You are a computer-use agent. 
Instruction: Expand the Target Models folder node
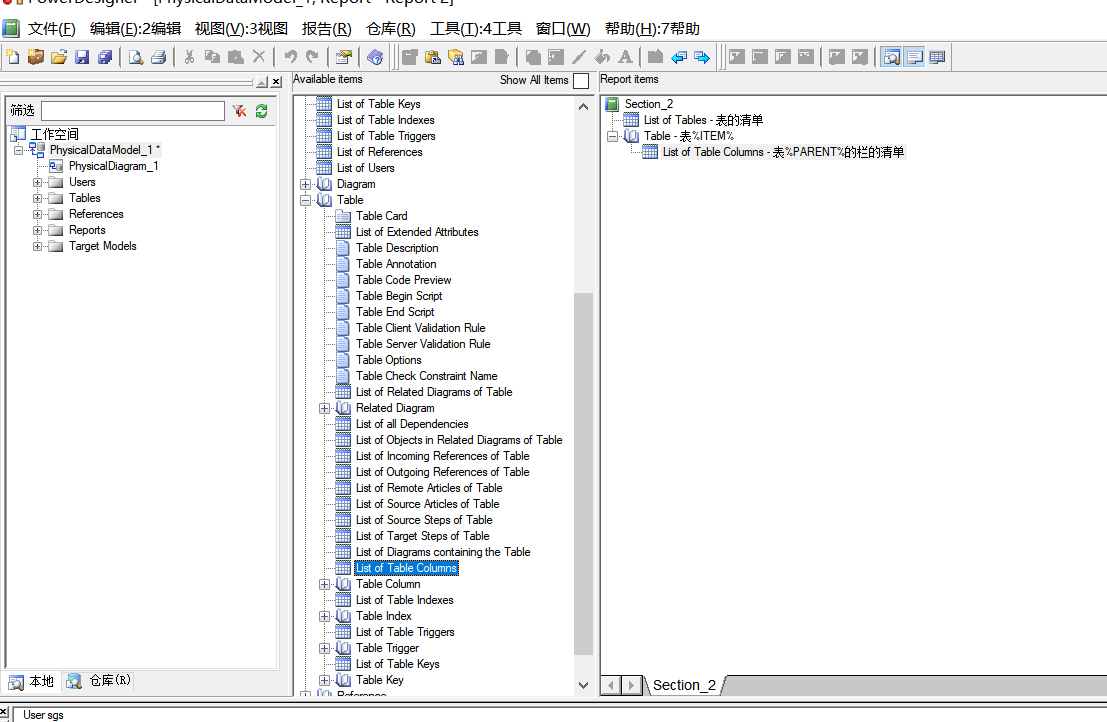(37, 246)
